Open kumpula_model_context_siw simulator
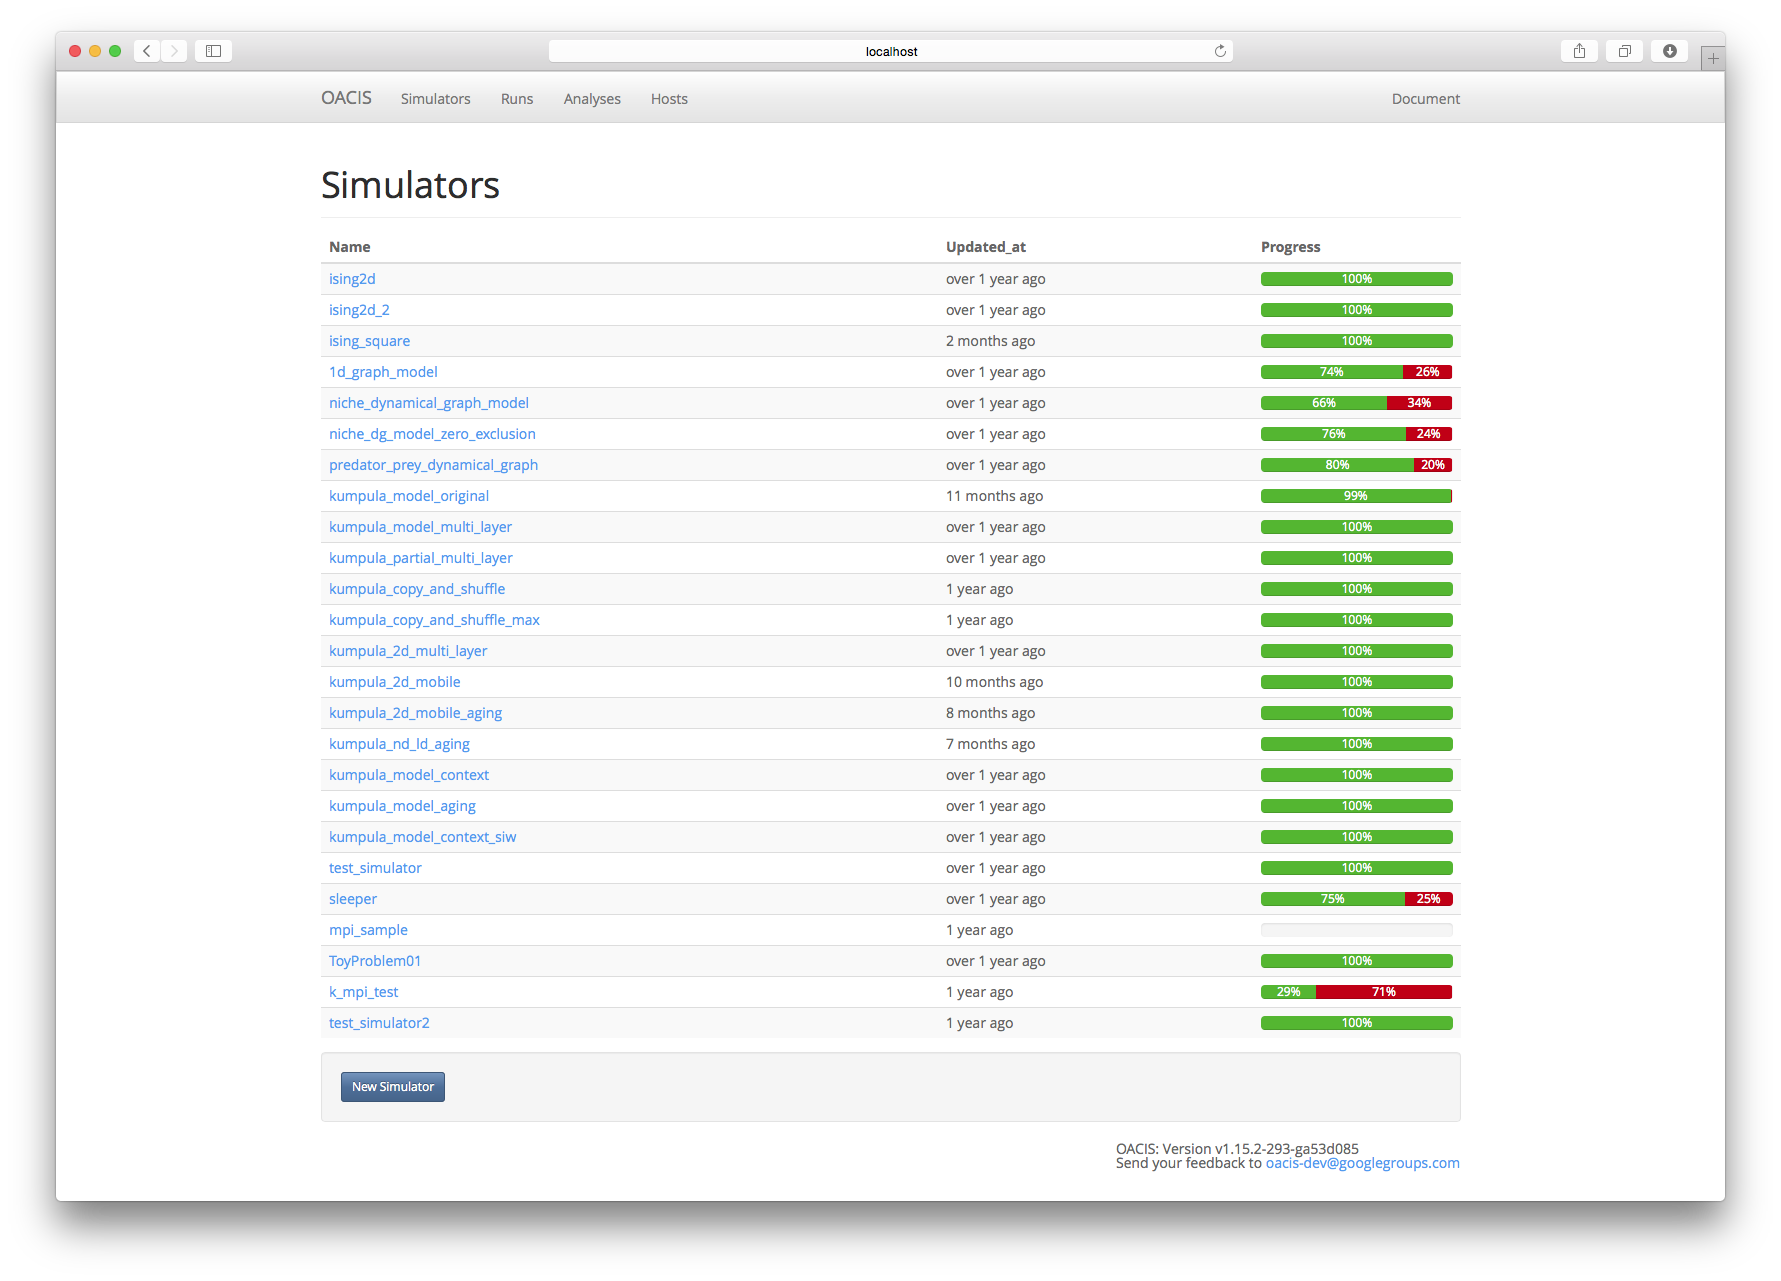 (422, 837)
